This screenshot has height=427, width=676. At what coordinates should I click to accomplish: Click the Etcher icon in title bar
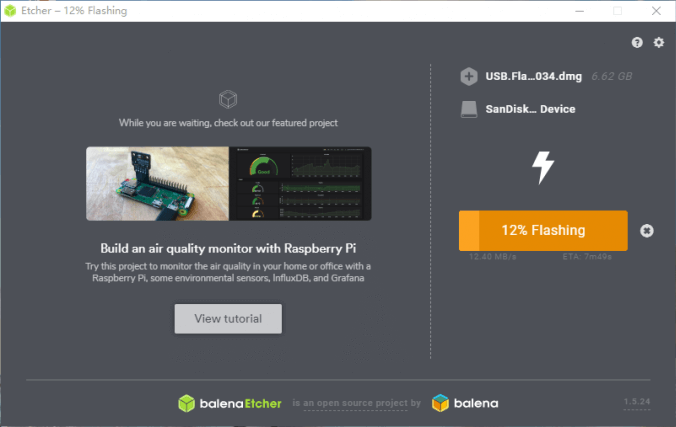point(10,11)
